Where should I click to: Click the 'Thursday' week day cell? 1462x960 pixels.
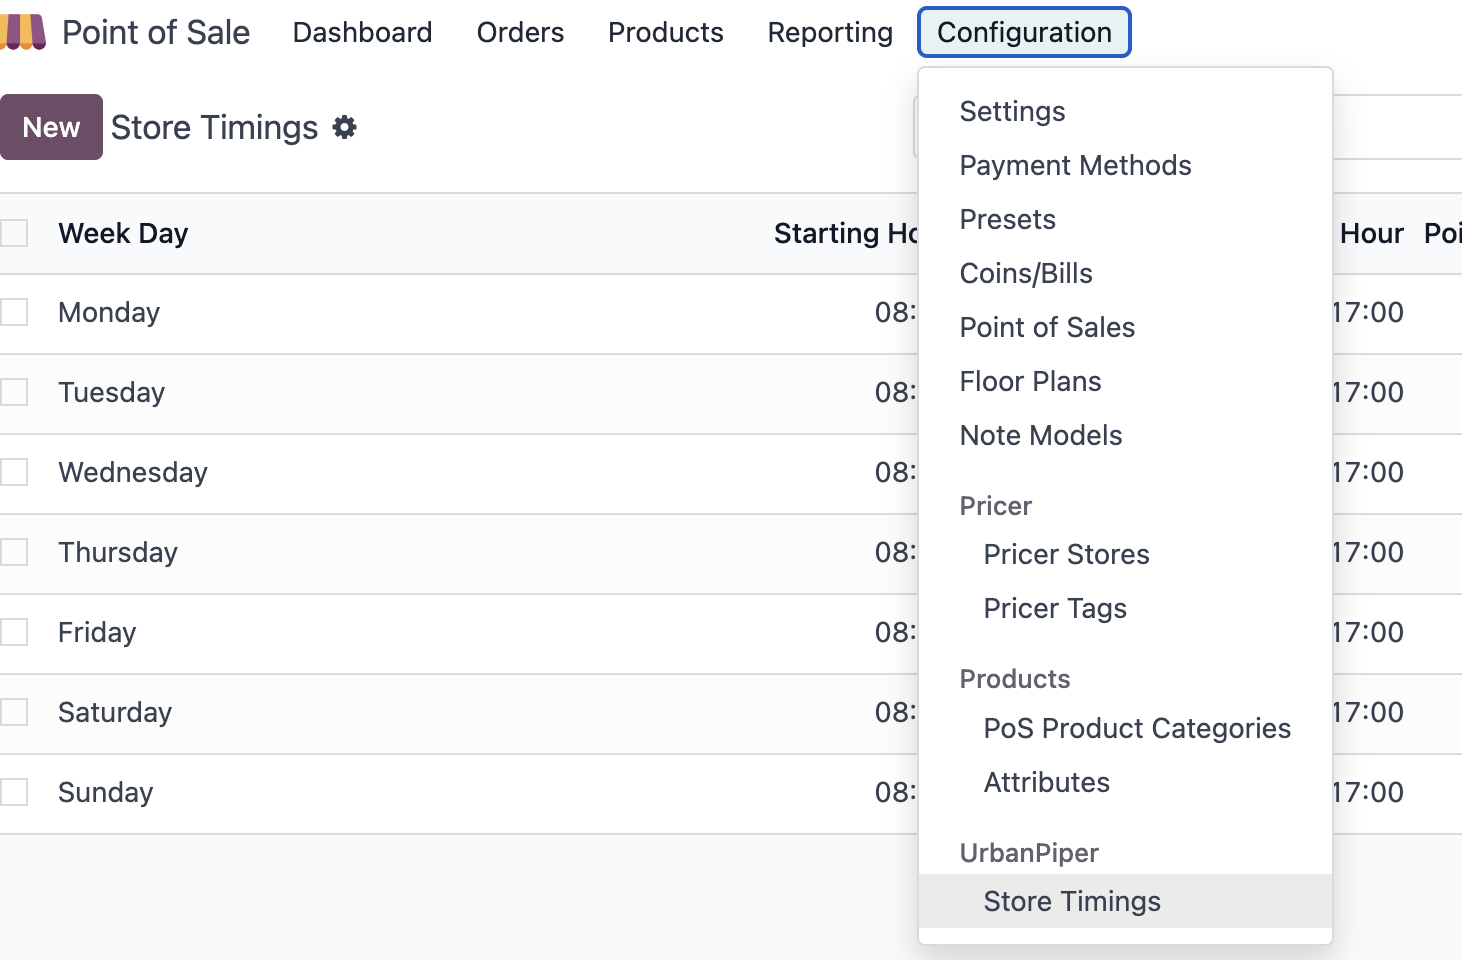[x=118, y=552]
